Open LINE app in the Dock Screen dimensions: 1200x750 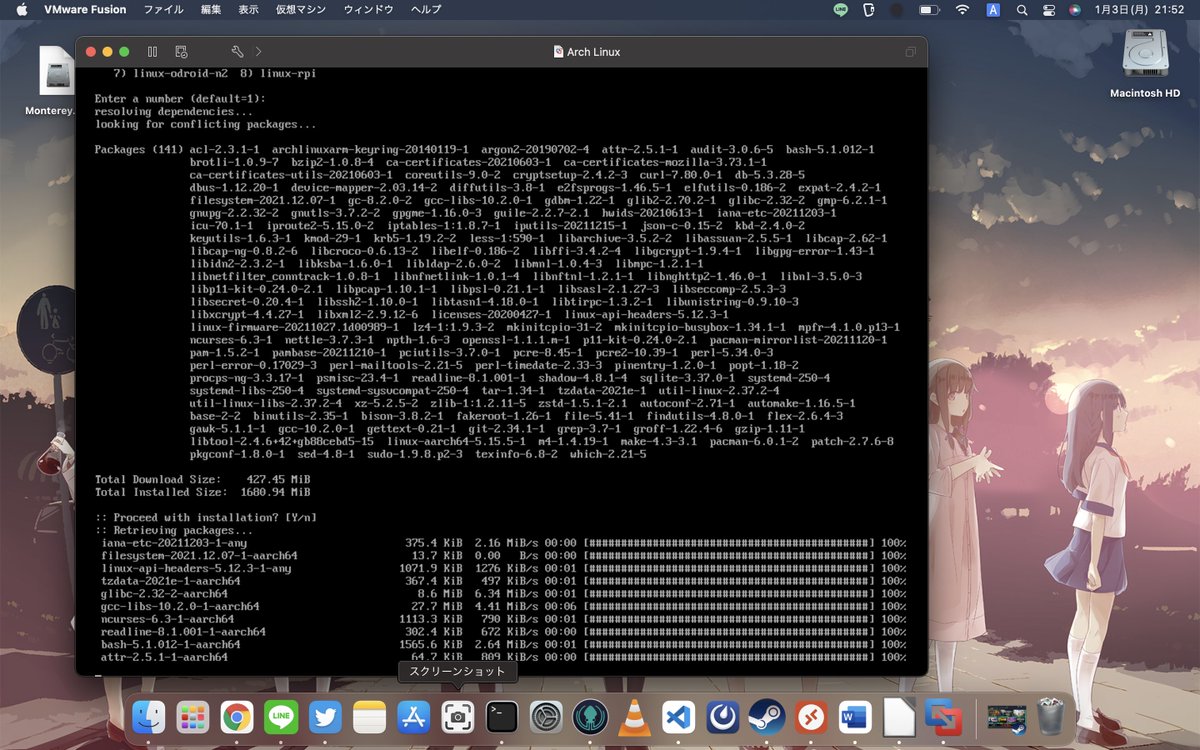point(281,716)
